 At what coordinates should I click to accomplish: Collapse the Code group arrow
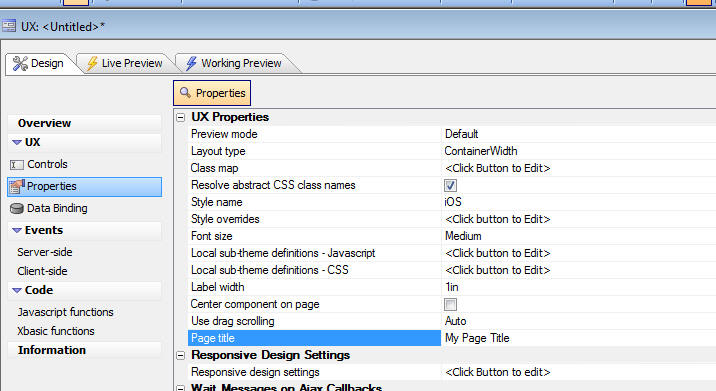pos(17,291)
